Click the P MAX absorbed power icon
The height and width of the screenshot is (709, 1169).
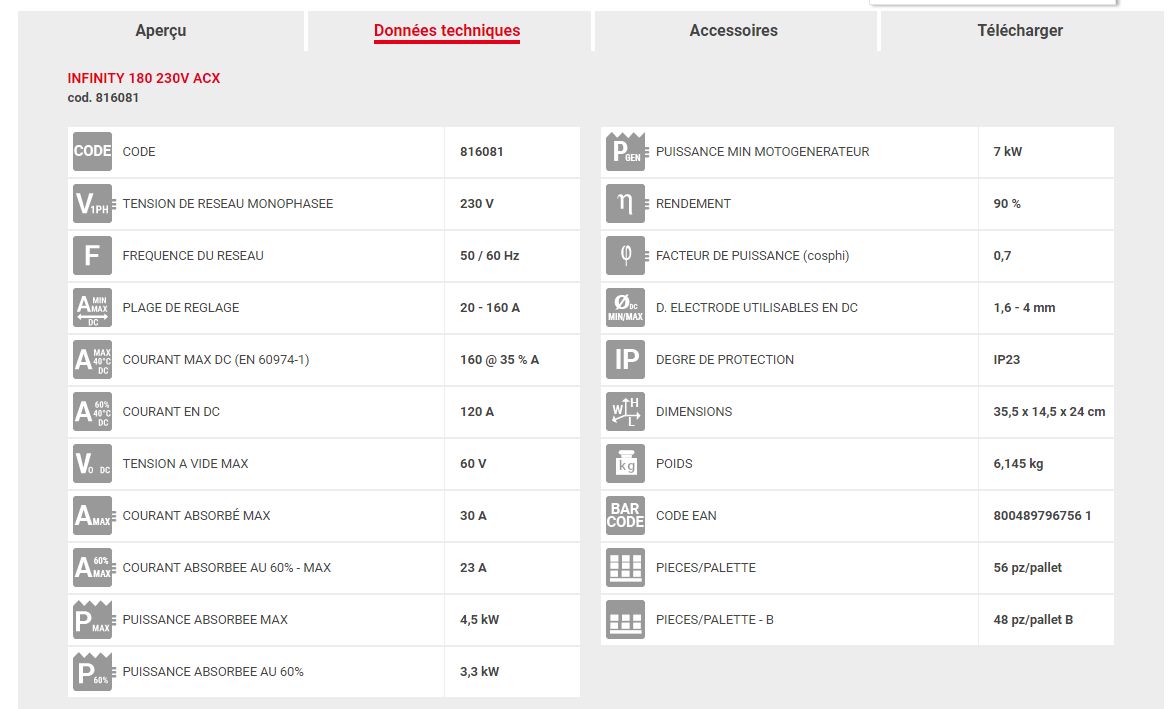[x=92, y=620]
